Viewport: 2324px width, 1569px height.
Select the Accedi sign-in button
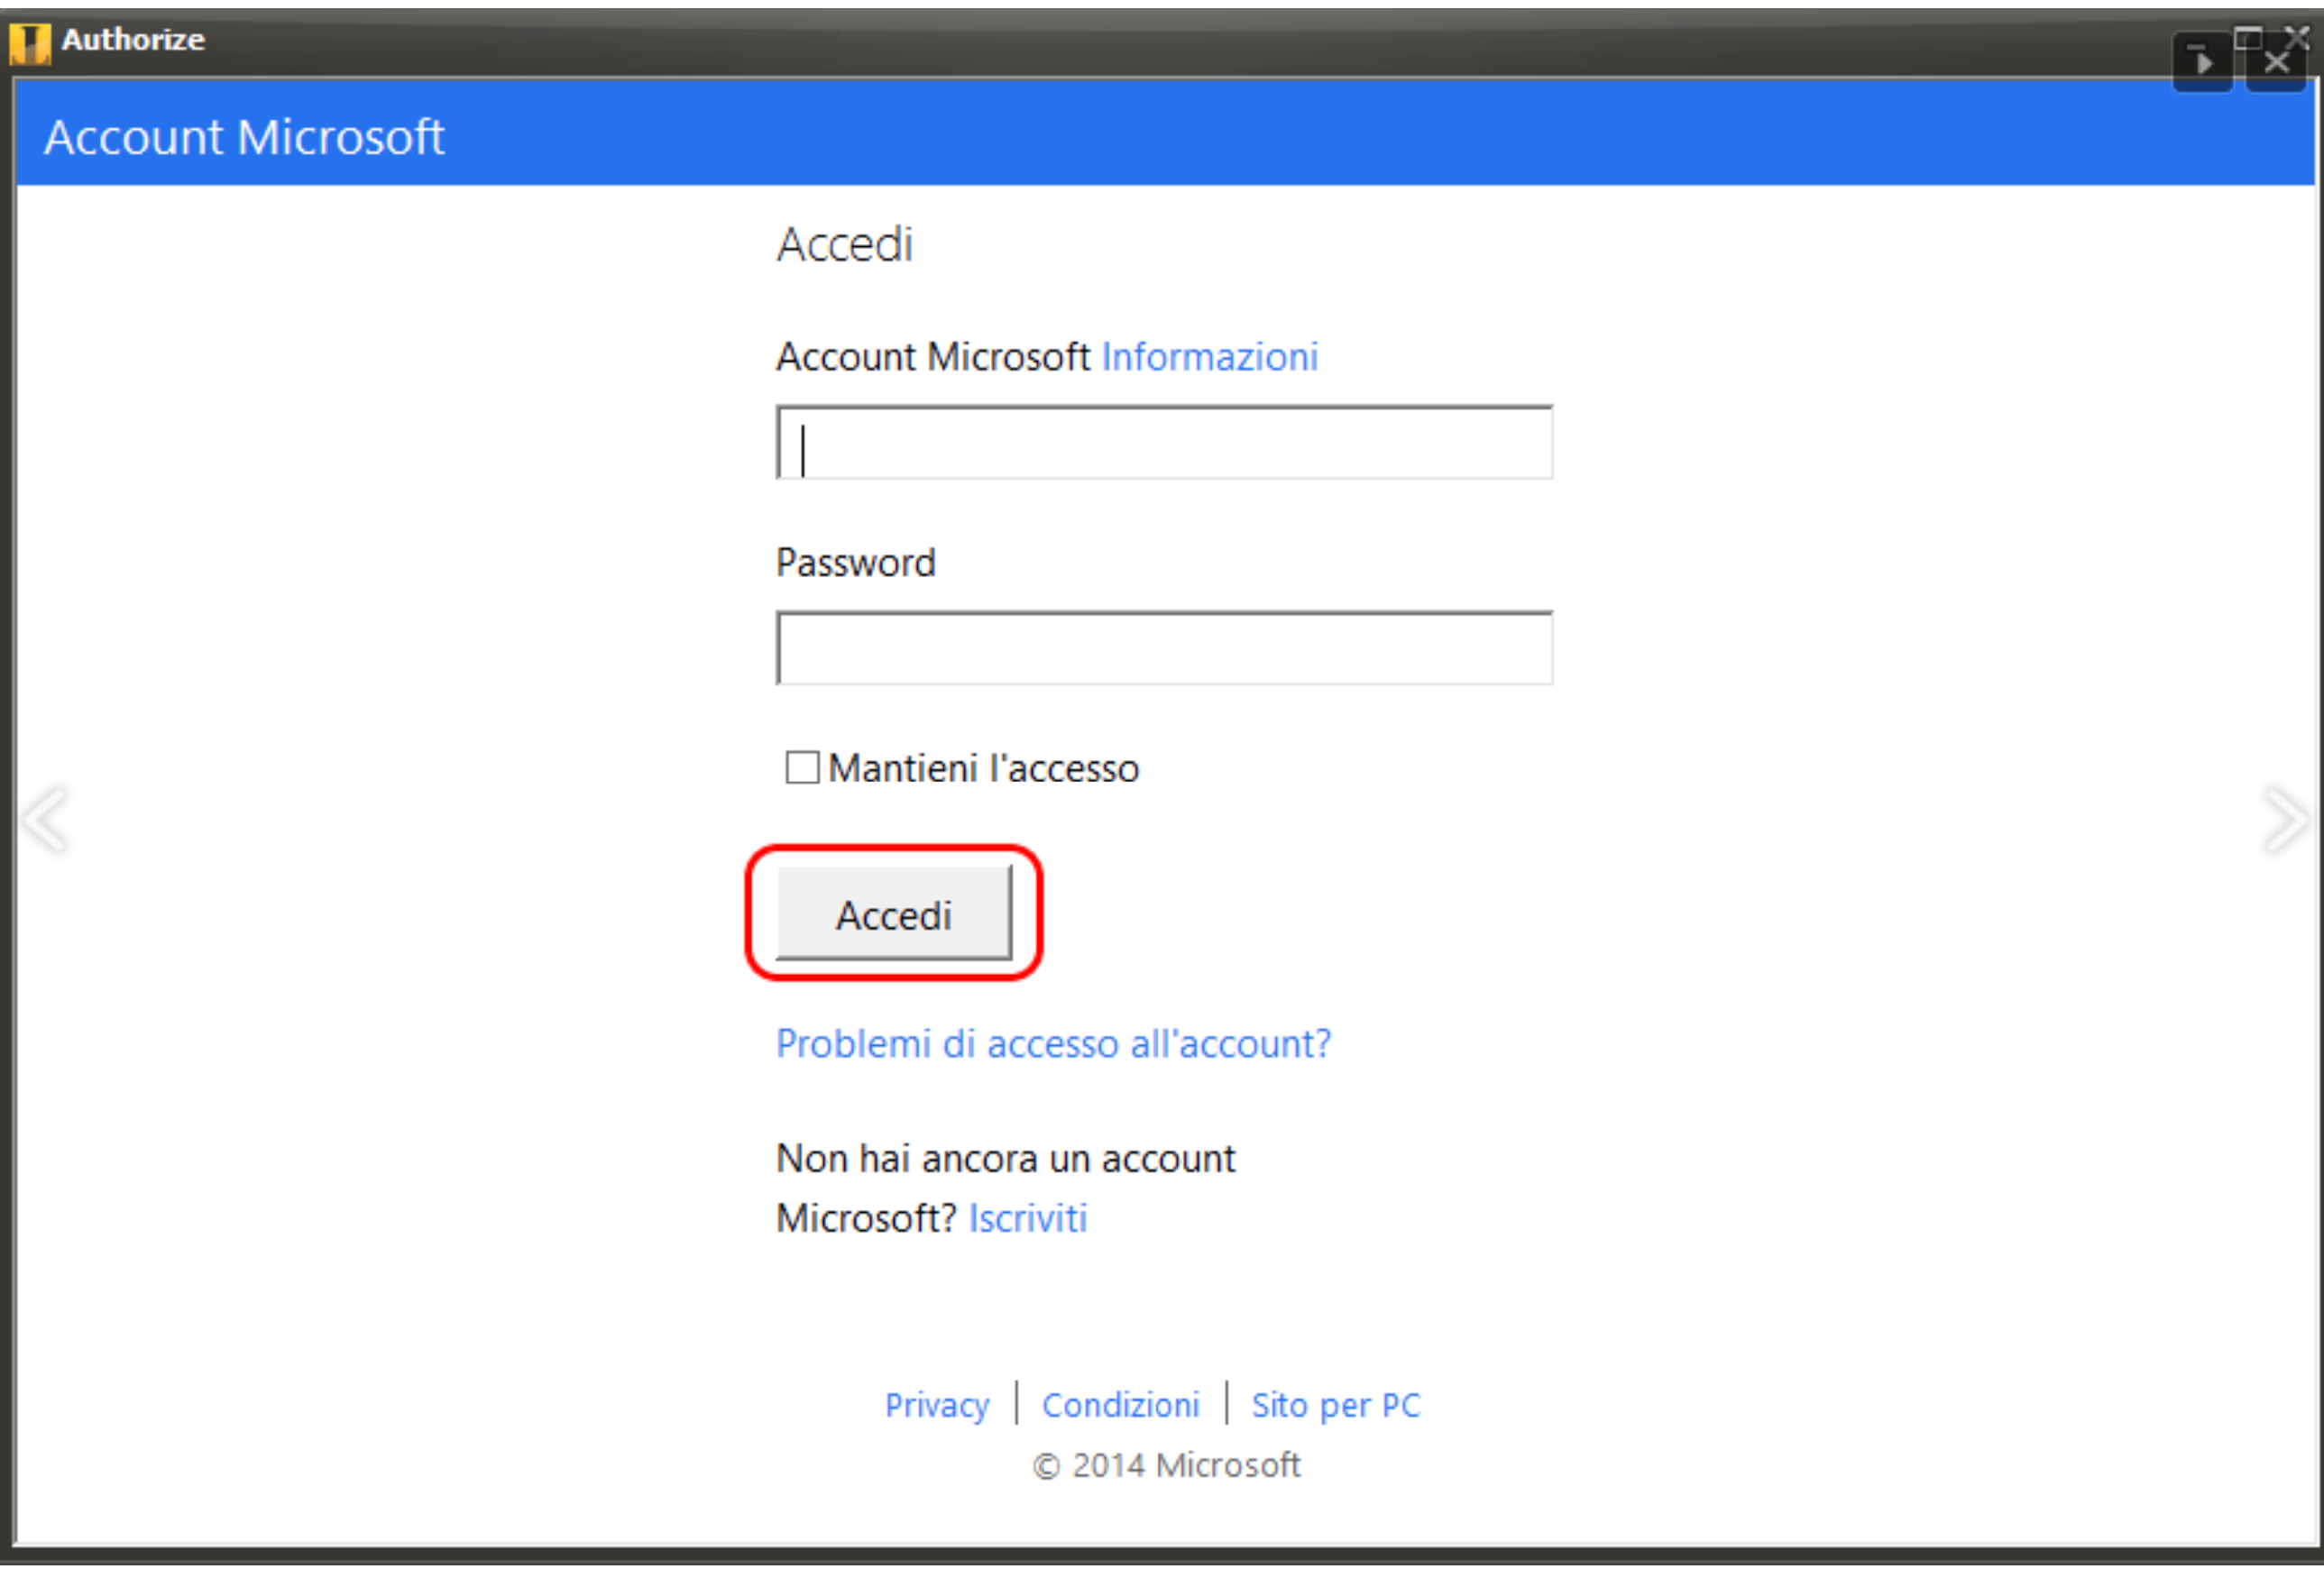[894, 913]
